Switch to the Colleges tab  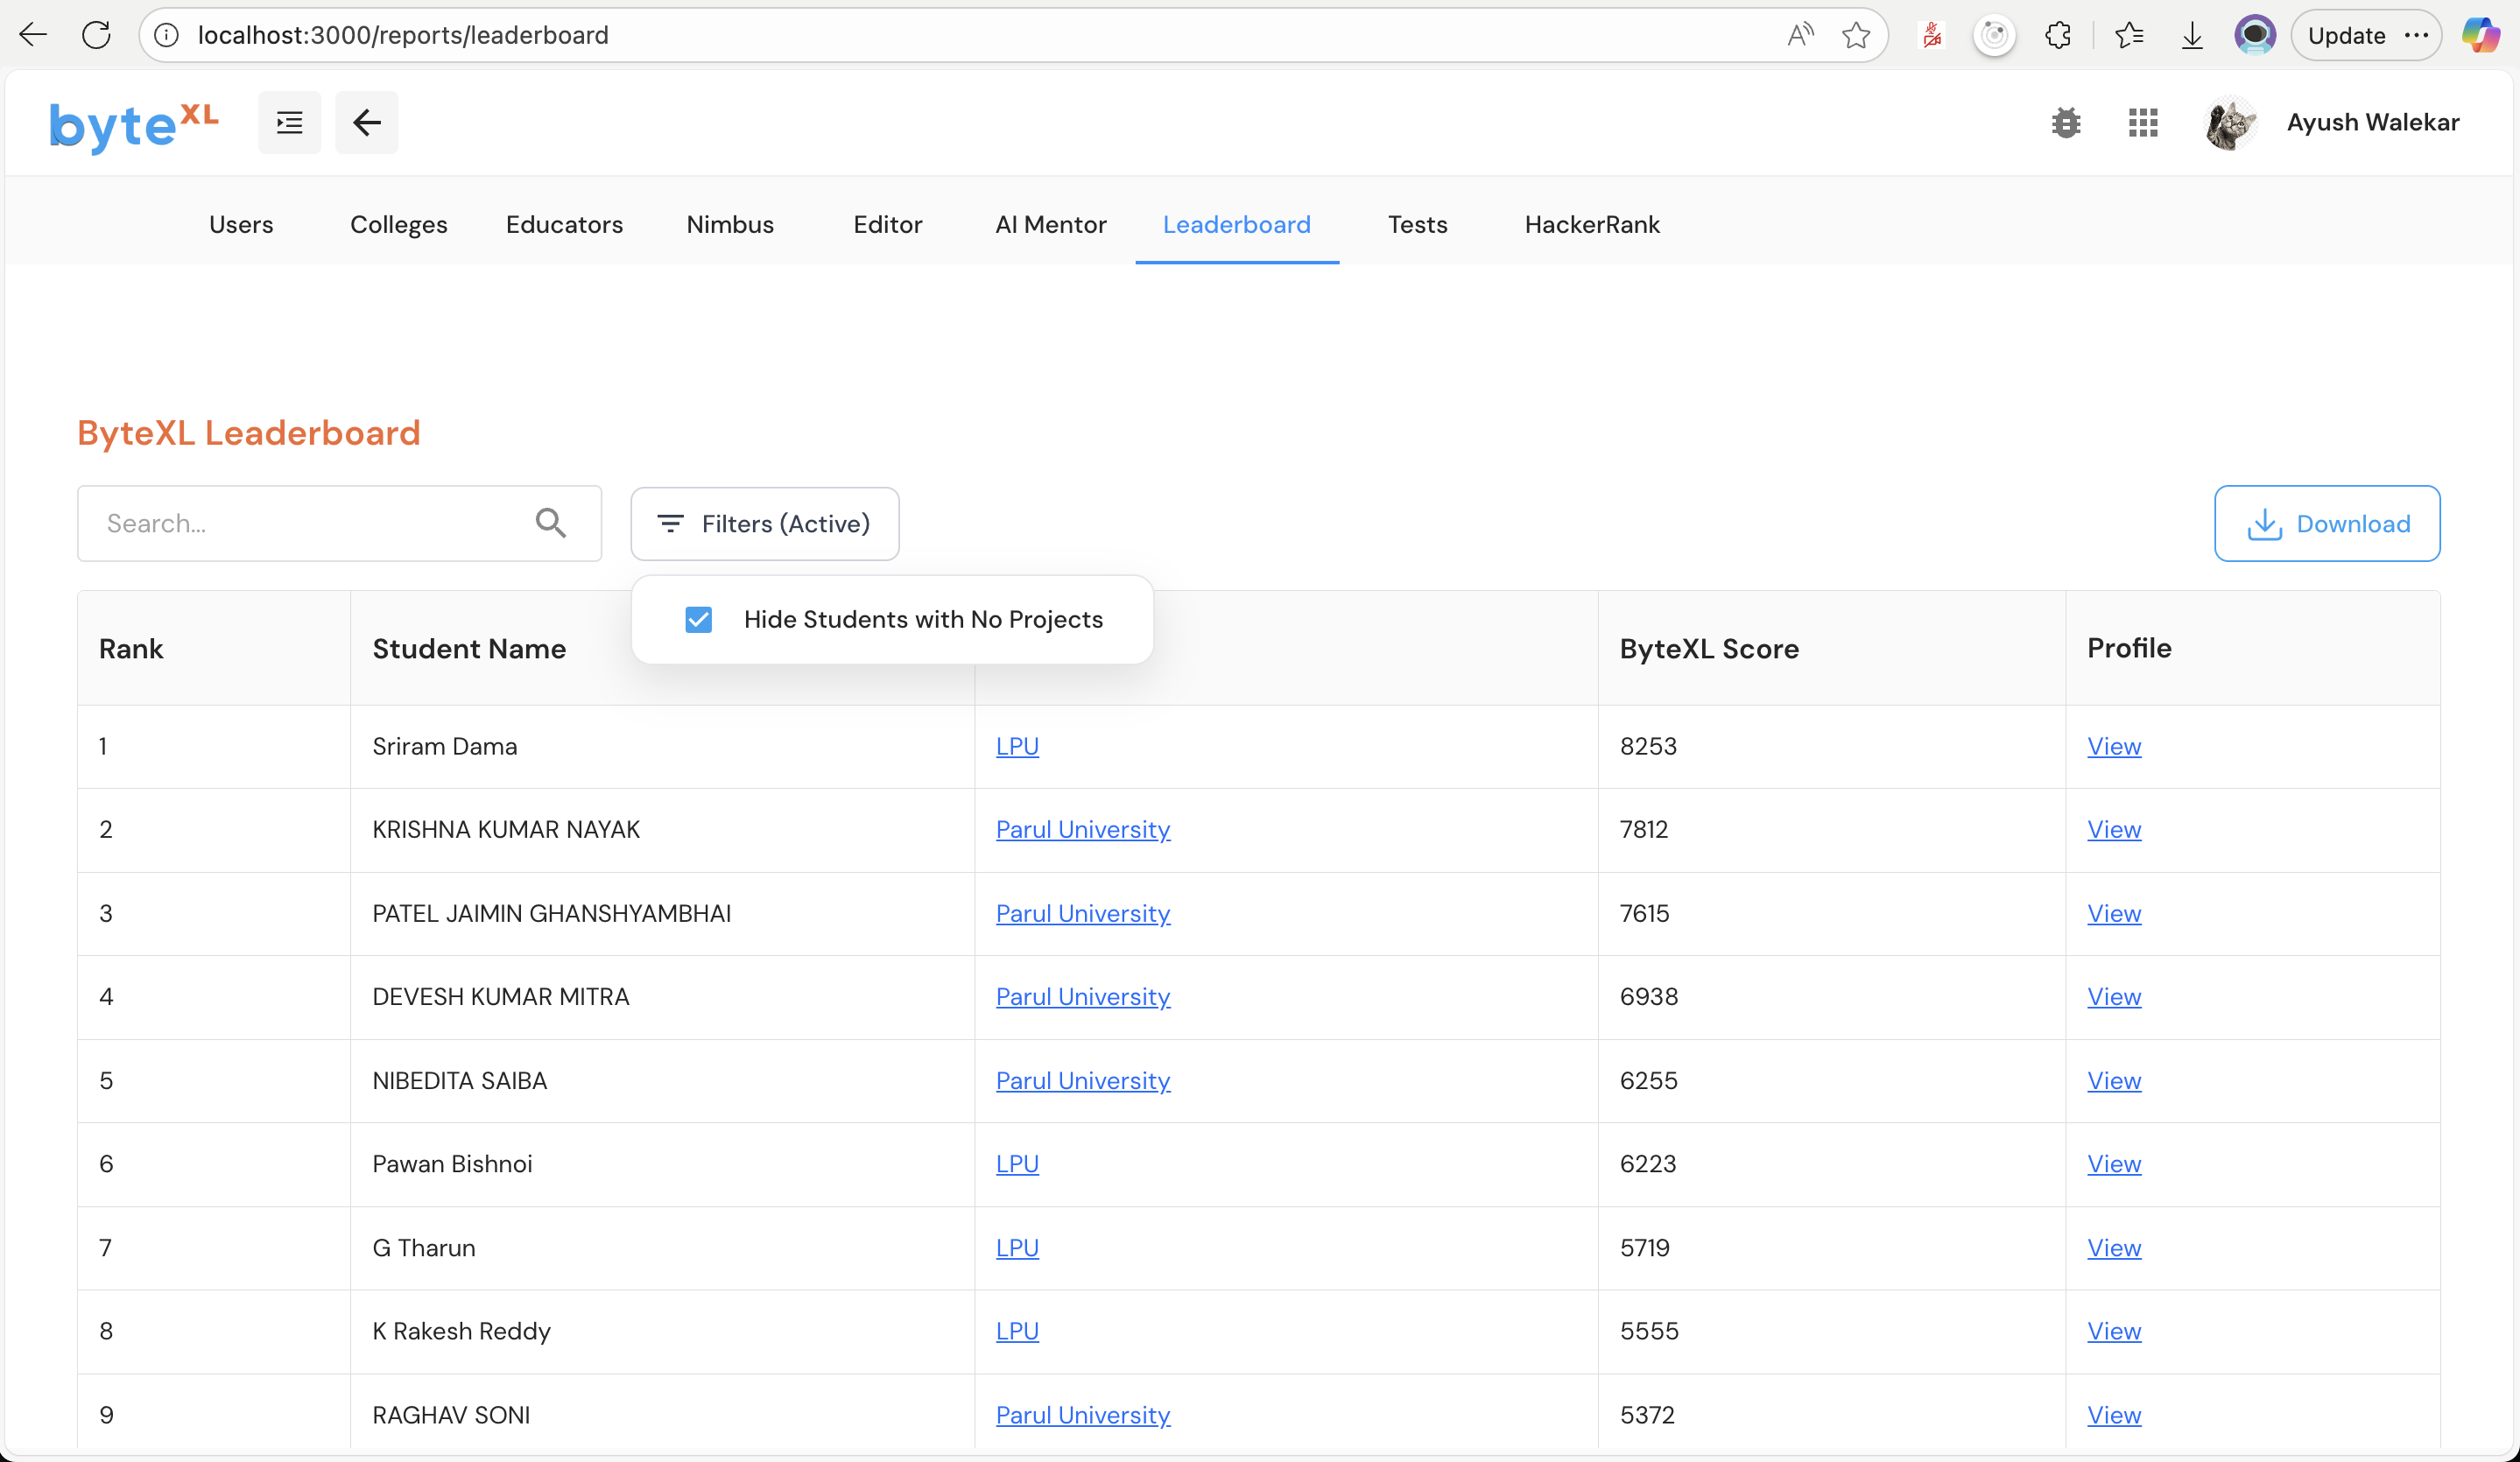pos(398,224)
